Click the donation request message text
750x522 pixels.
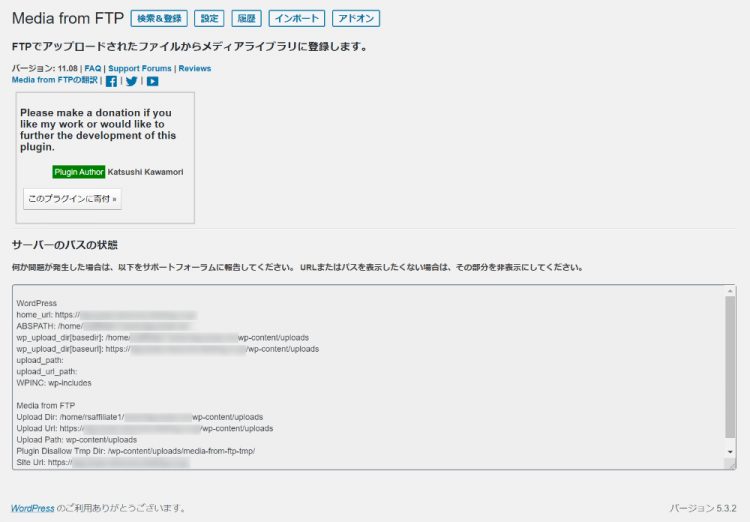tap(98, 130)
